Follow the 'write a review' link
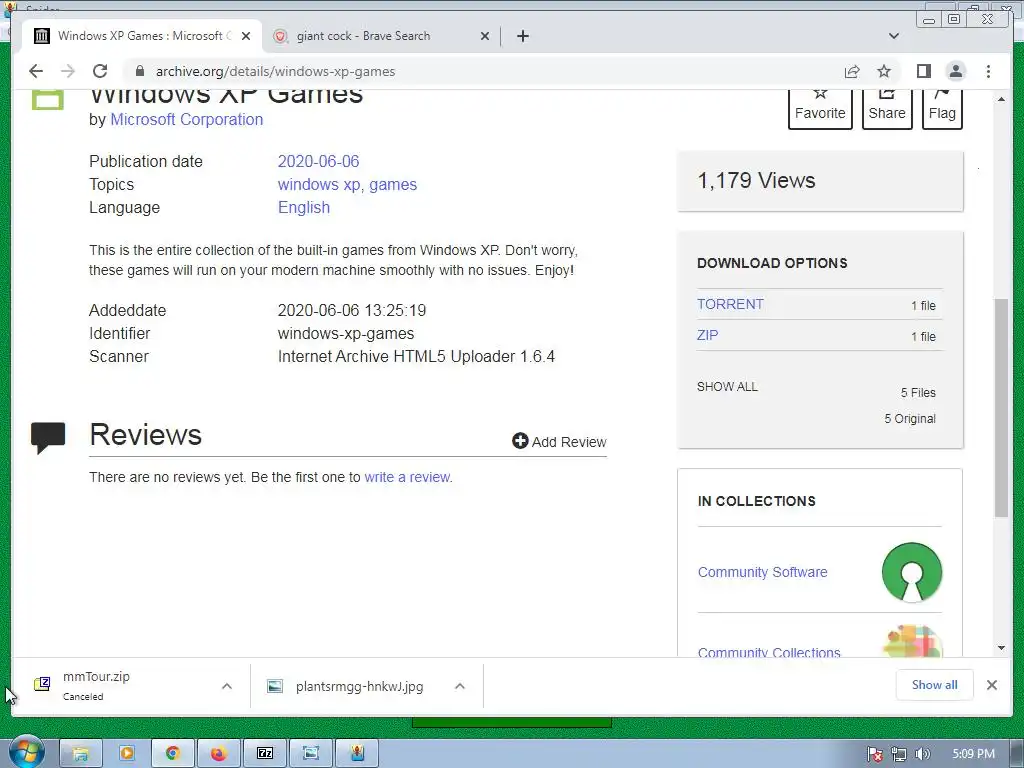Screen dimensions: 1024x768 (x=408, y=477)
